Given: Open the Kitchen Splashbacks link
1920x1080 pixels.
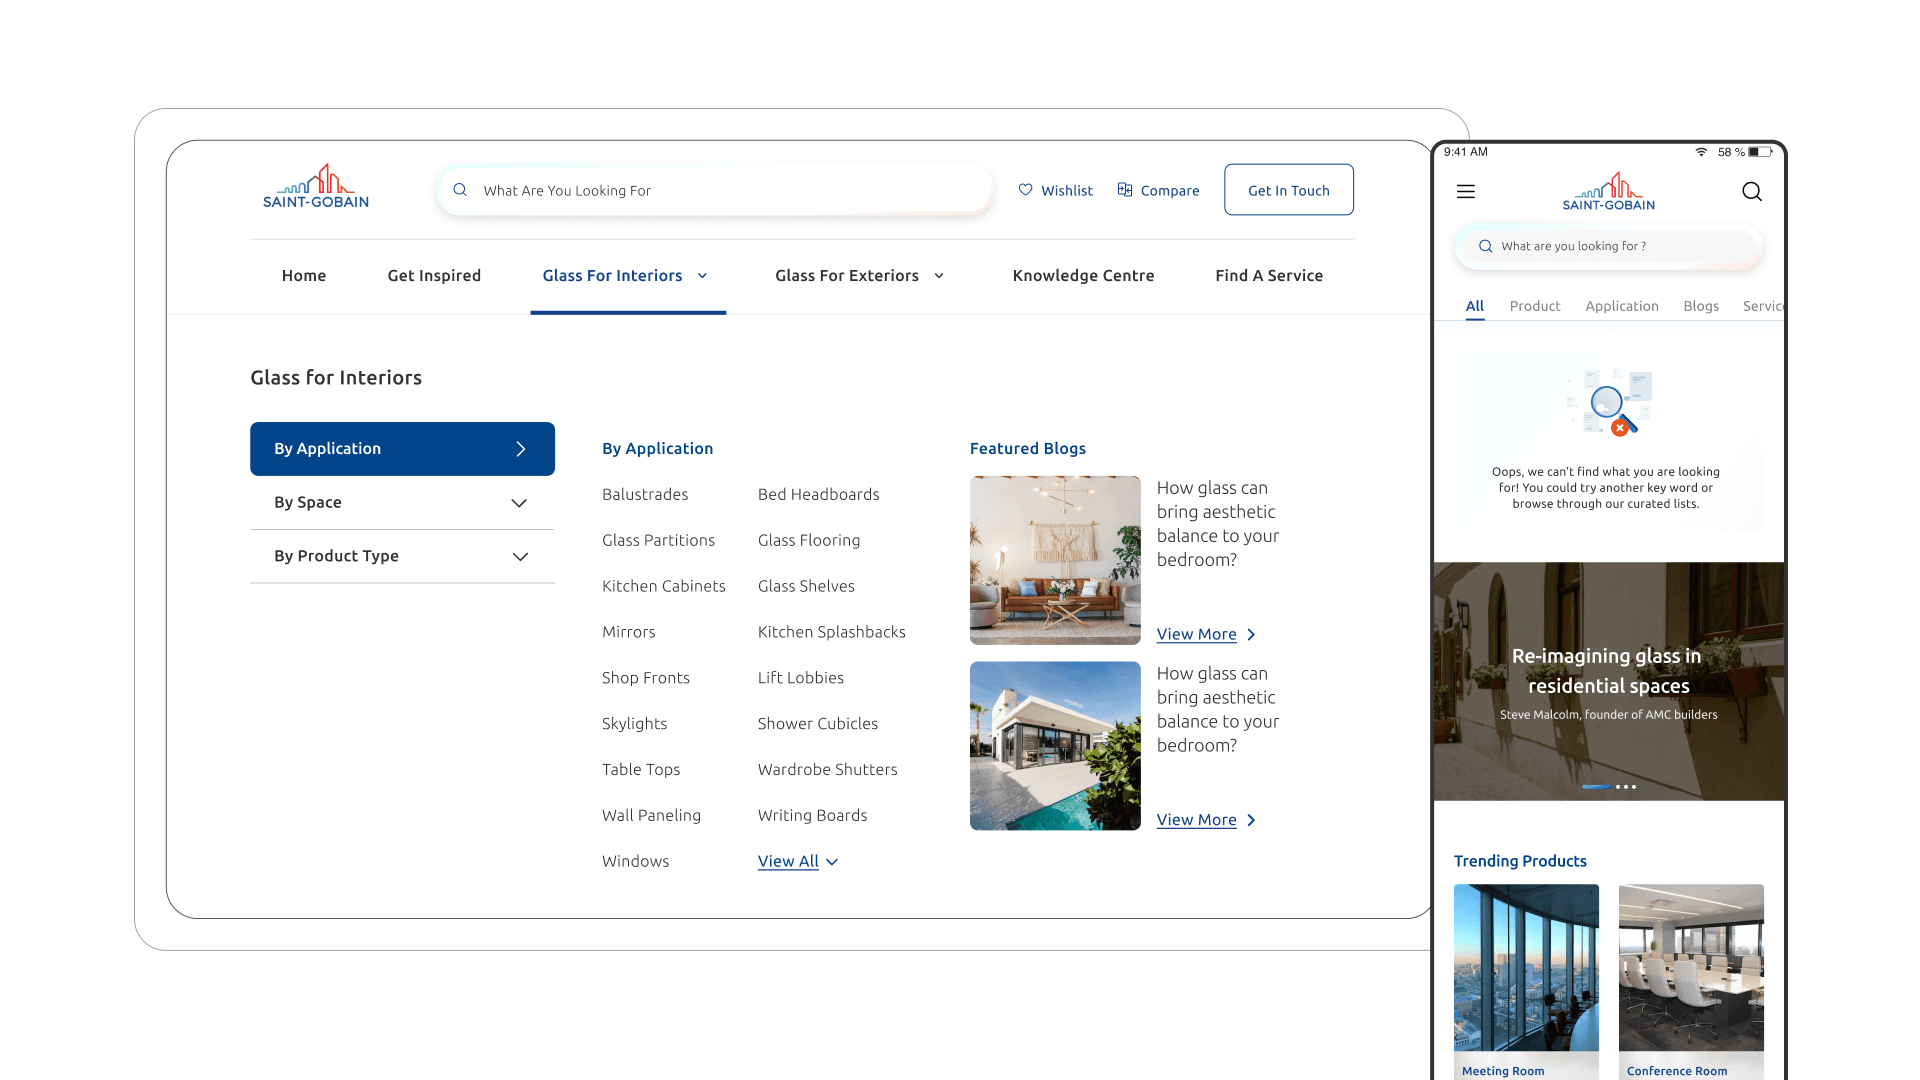Looking at the screenshot, I should [x=831, y=632].
